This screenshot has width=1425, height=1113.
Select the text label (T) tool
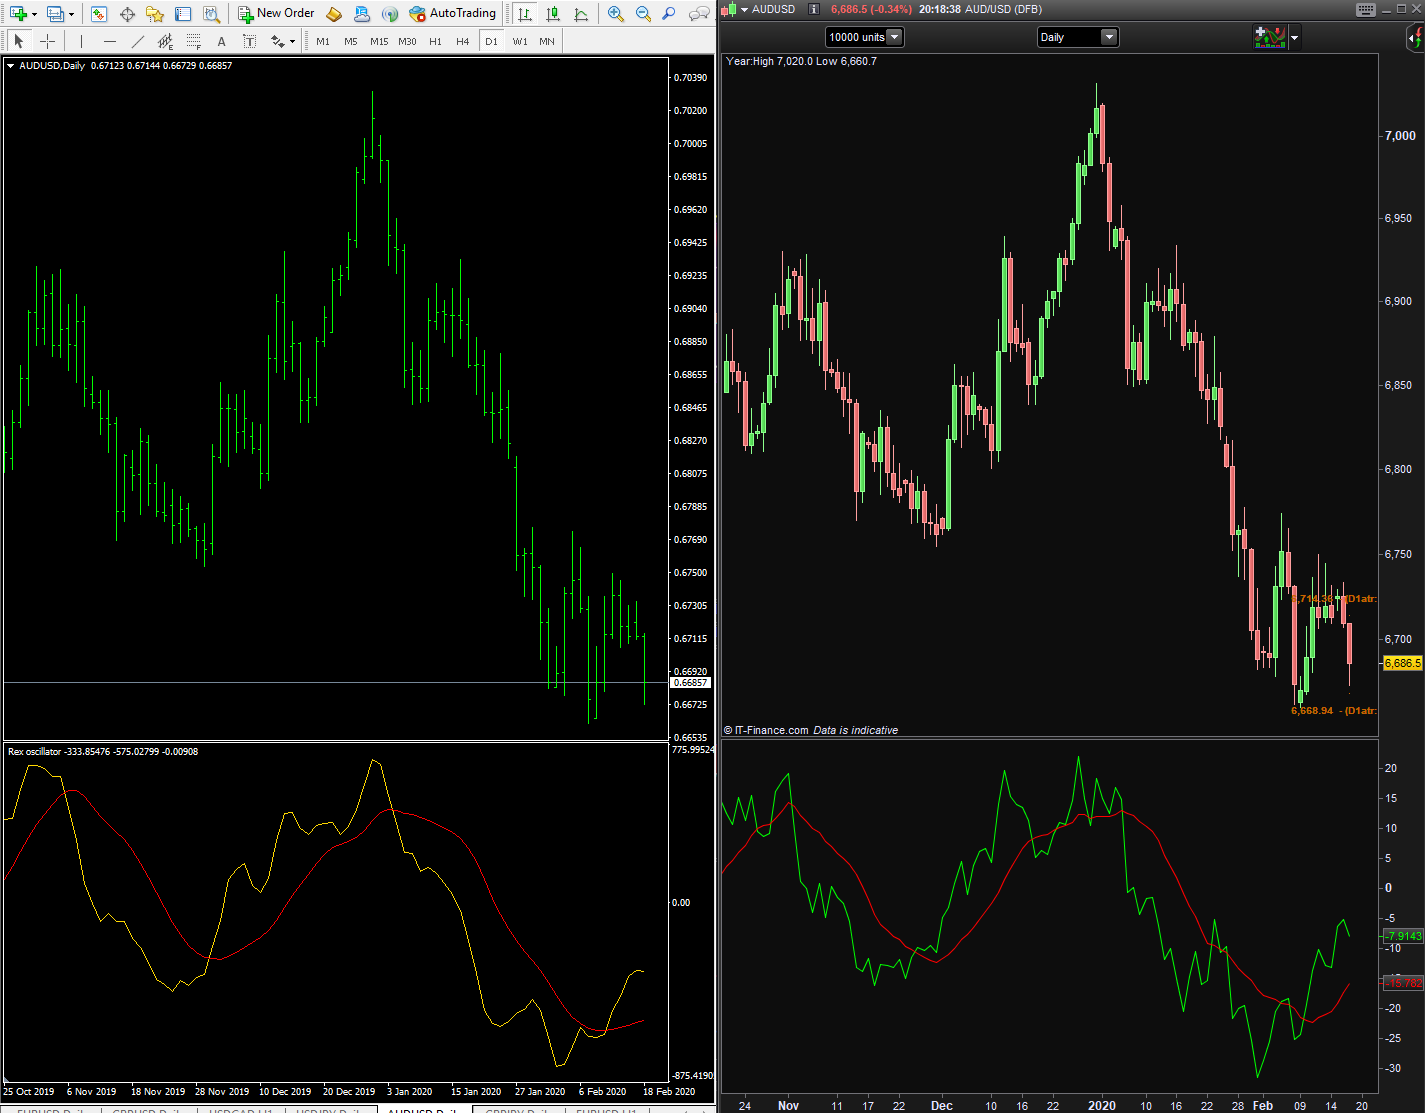[x=249, y=41]
